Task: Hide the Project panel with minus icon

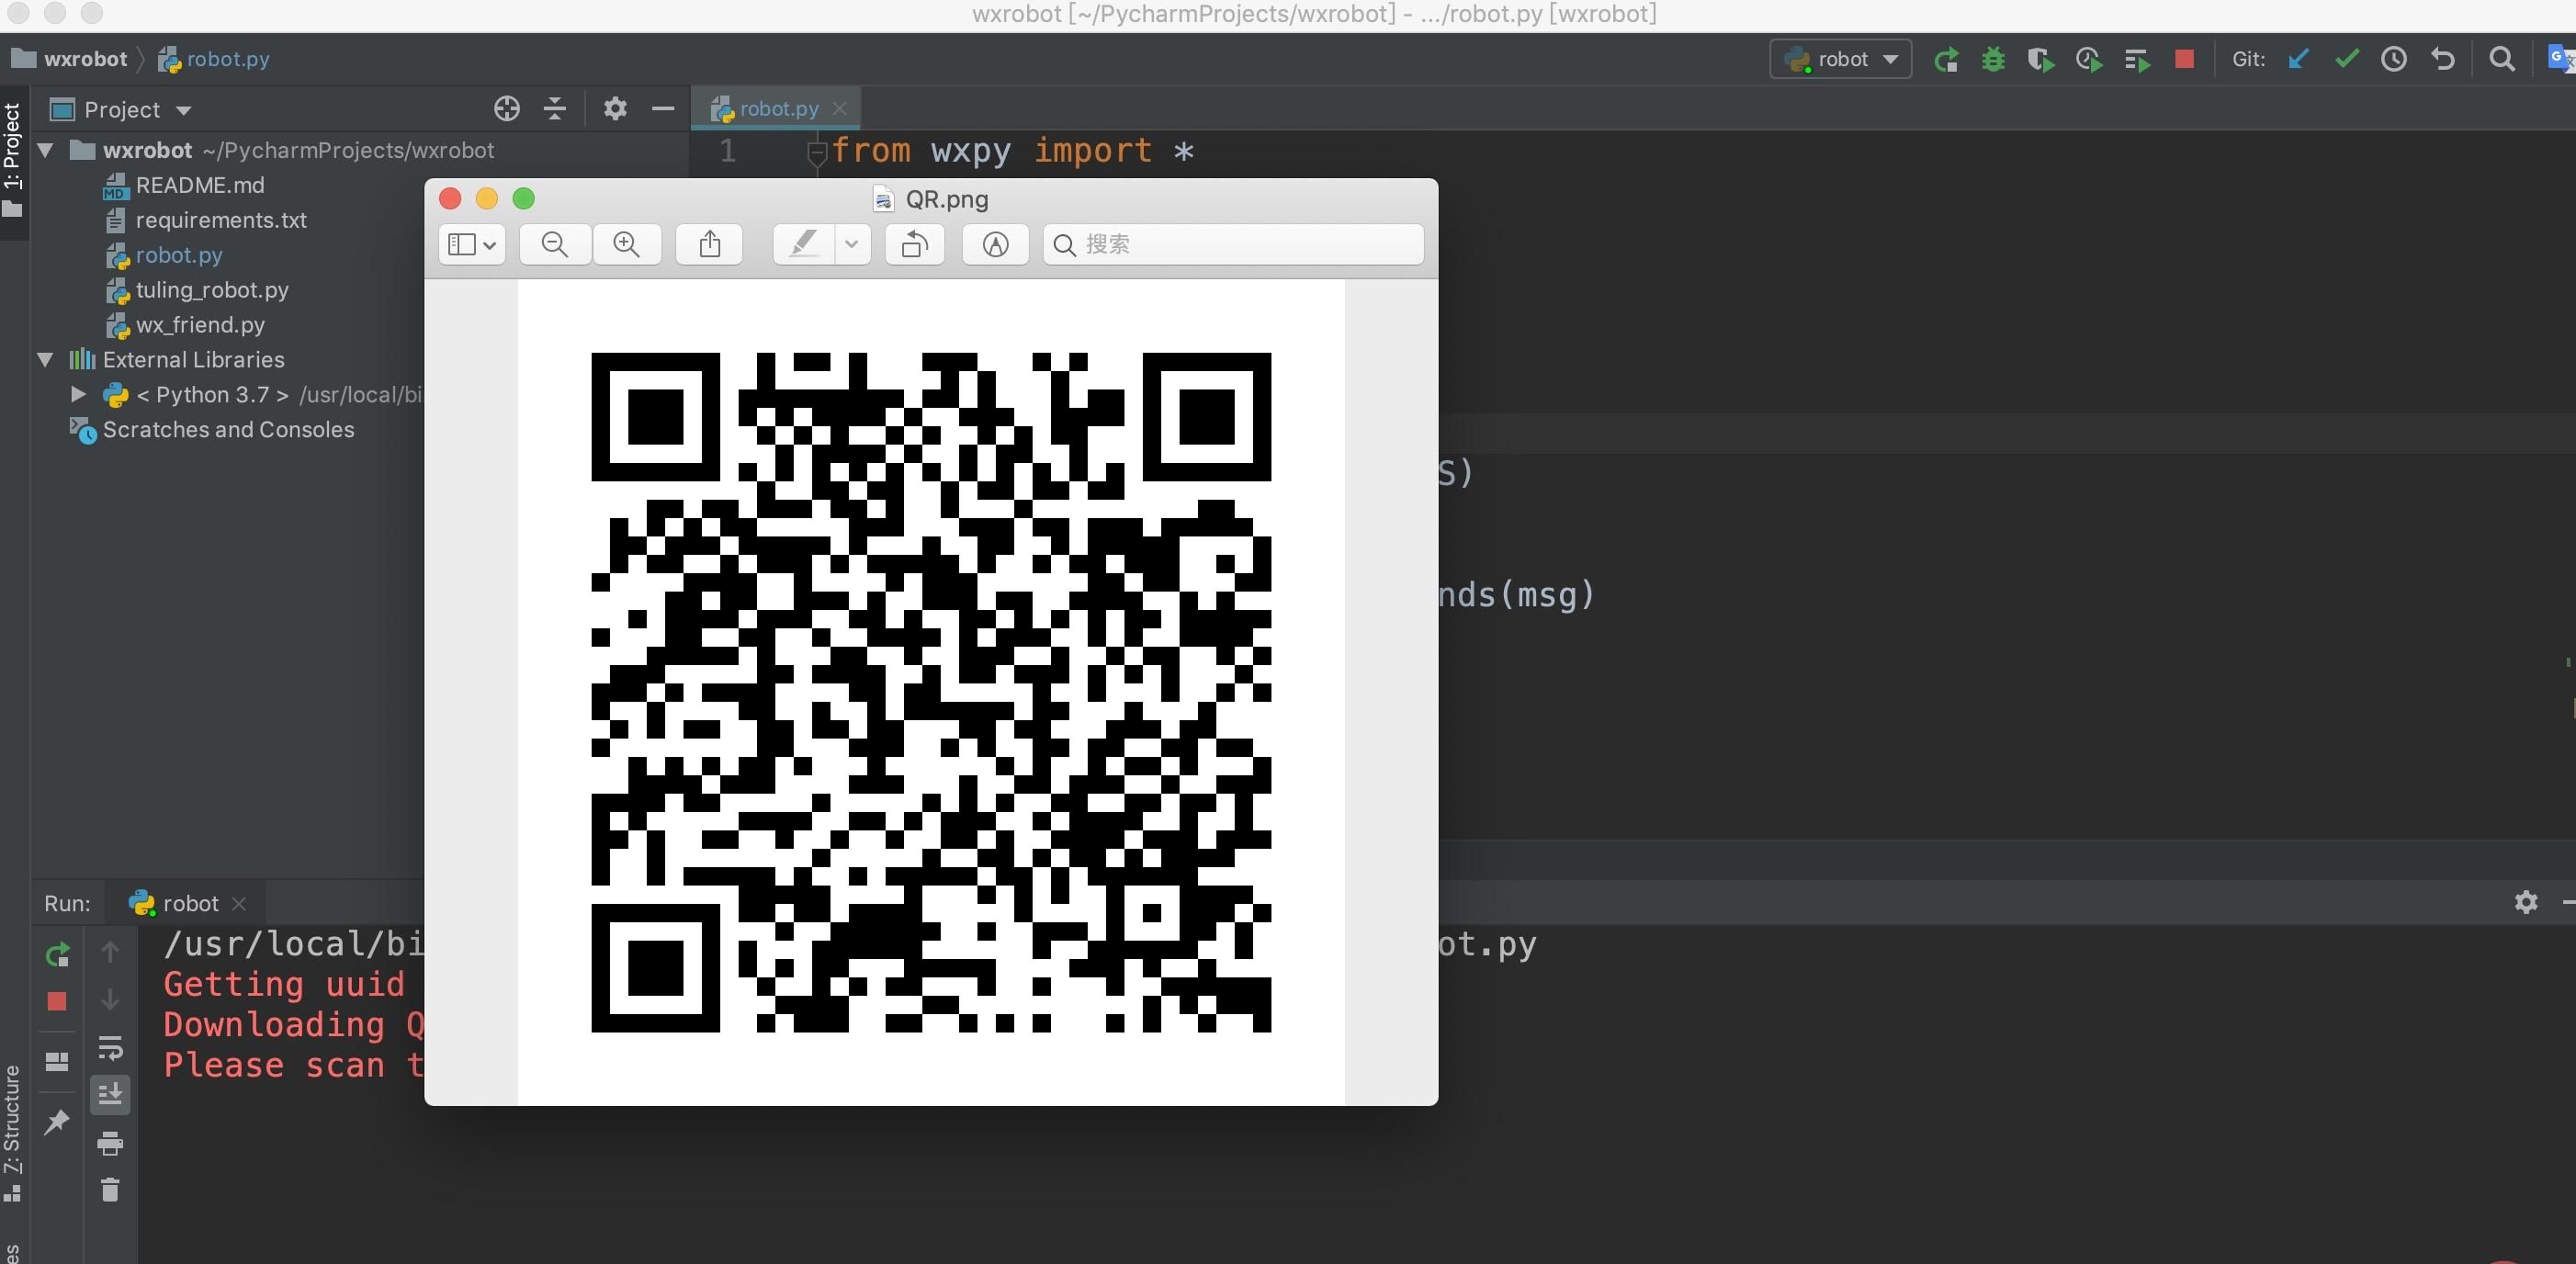Action: 663,109
